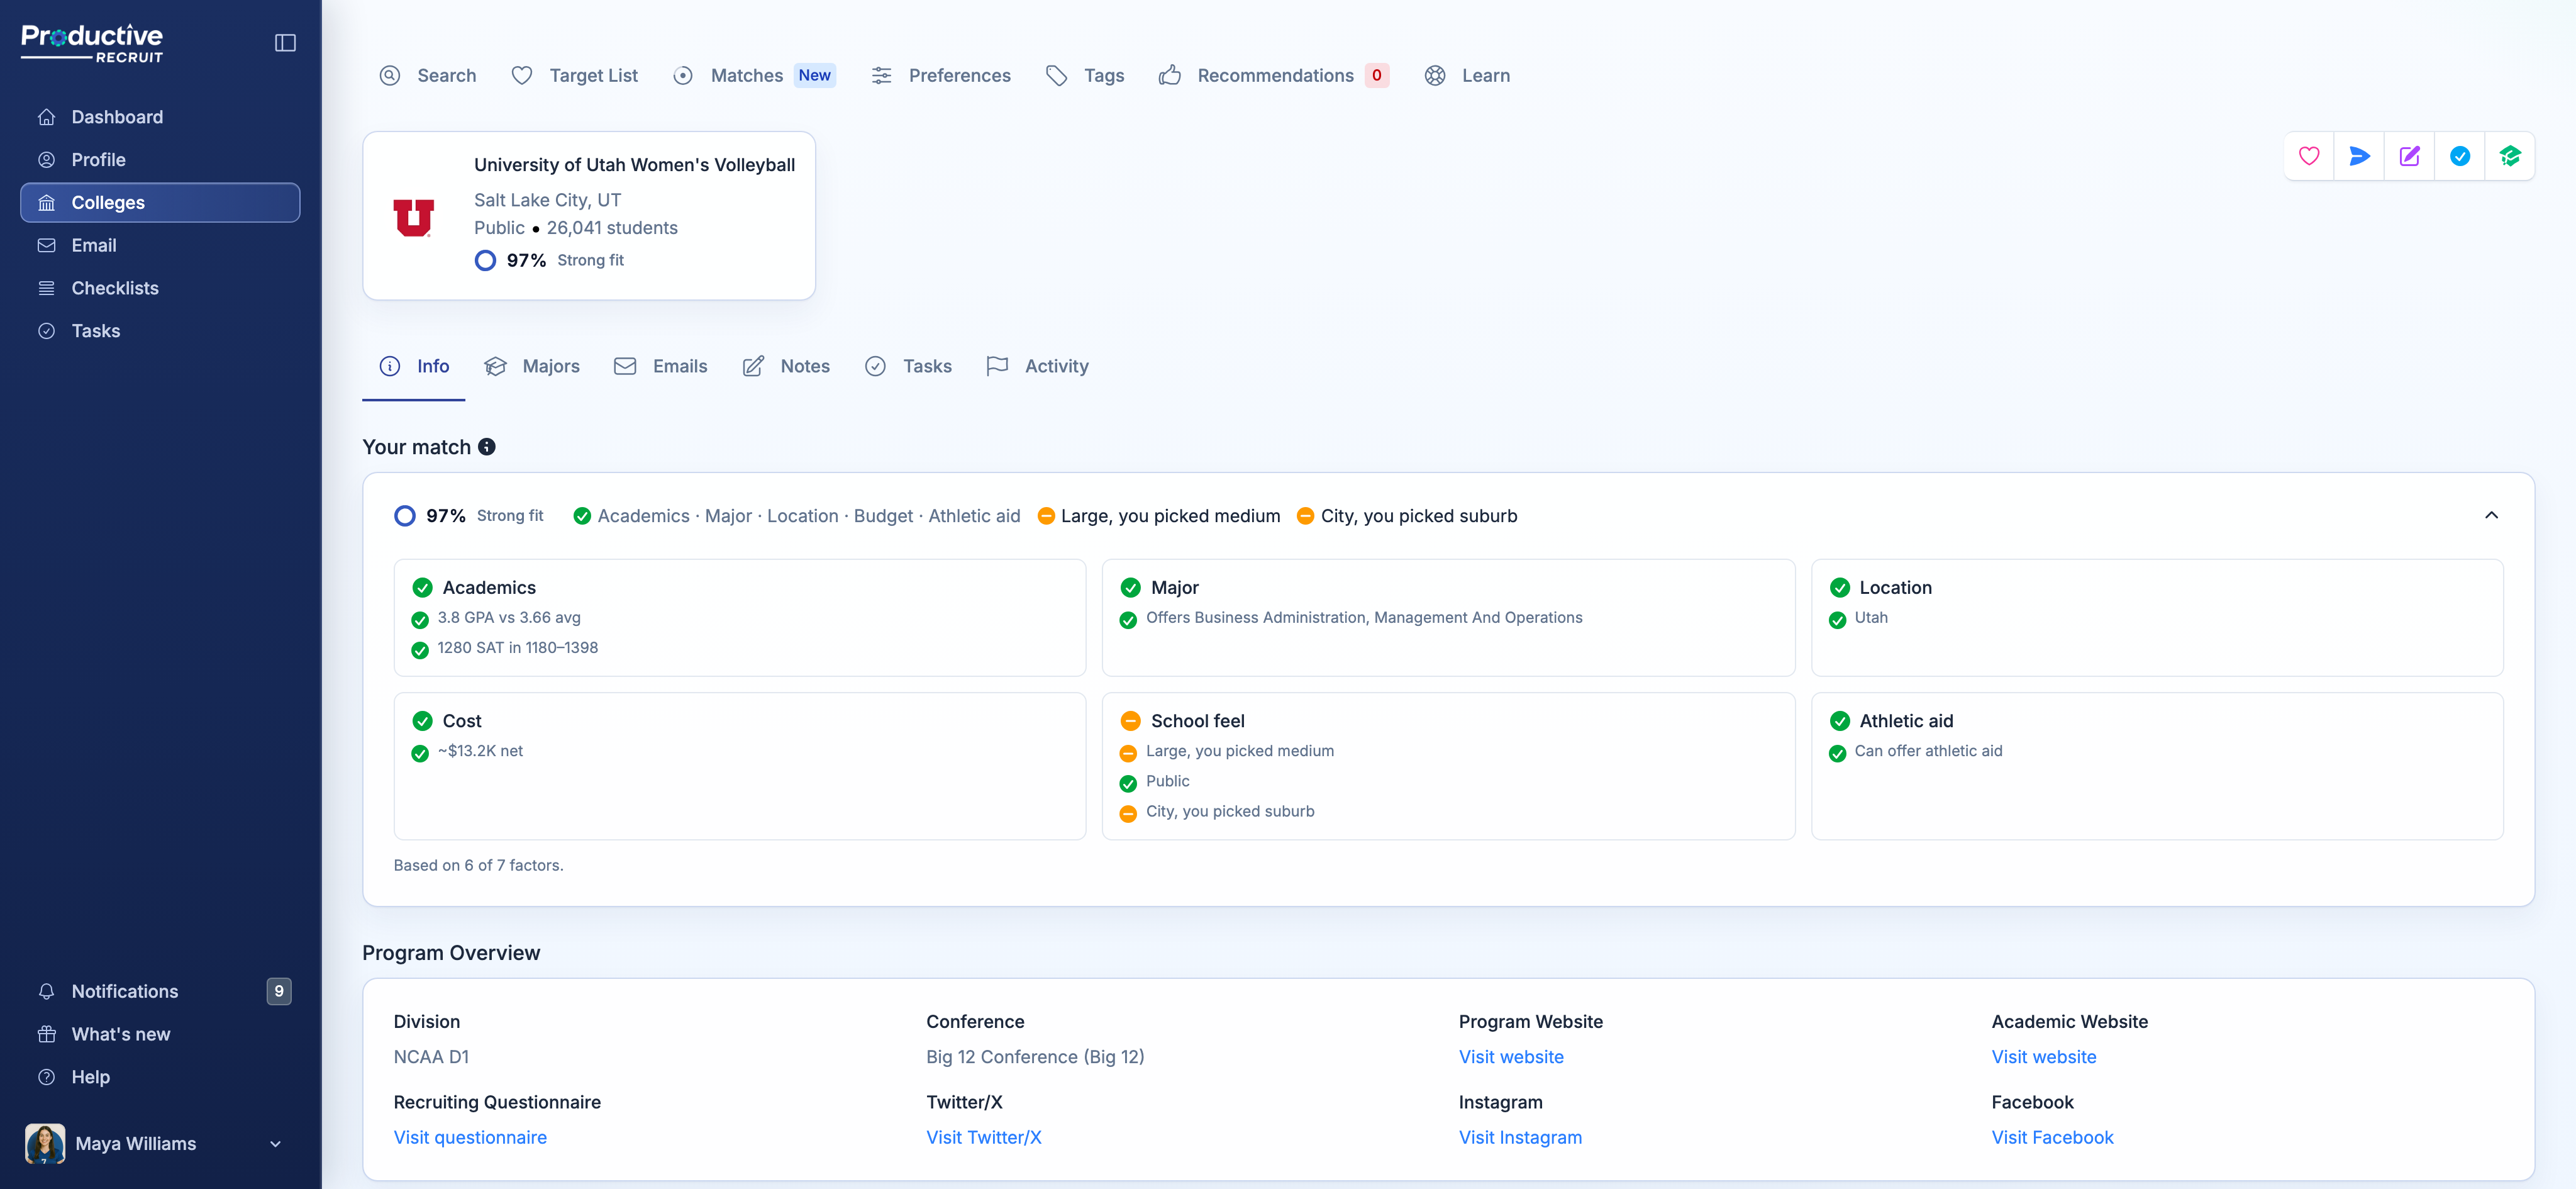Image resolution: width=2576 pixels, height=1189 pixels.
Task: Open the Visit questionnaire link
Action: (x=470, y=1138)
